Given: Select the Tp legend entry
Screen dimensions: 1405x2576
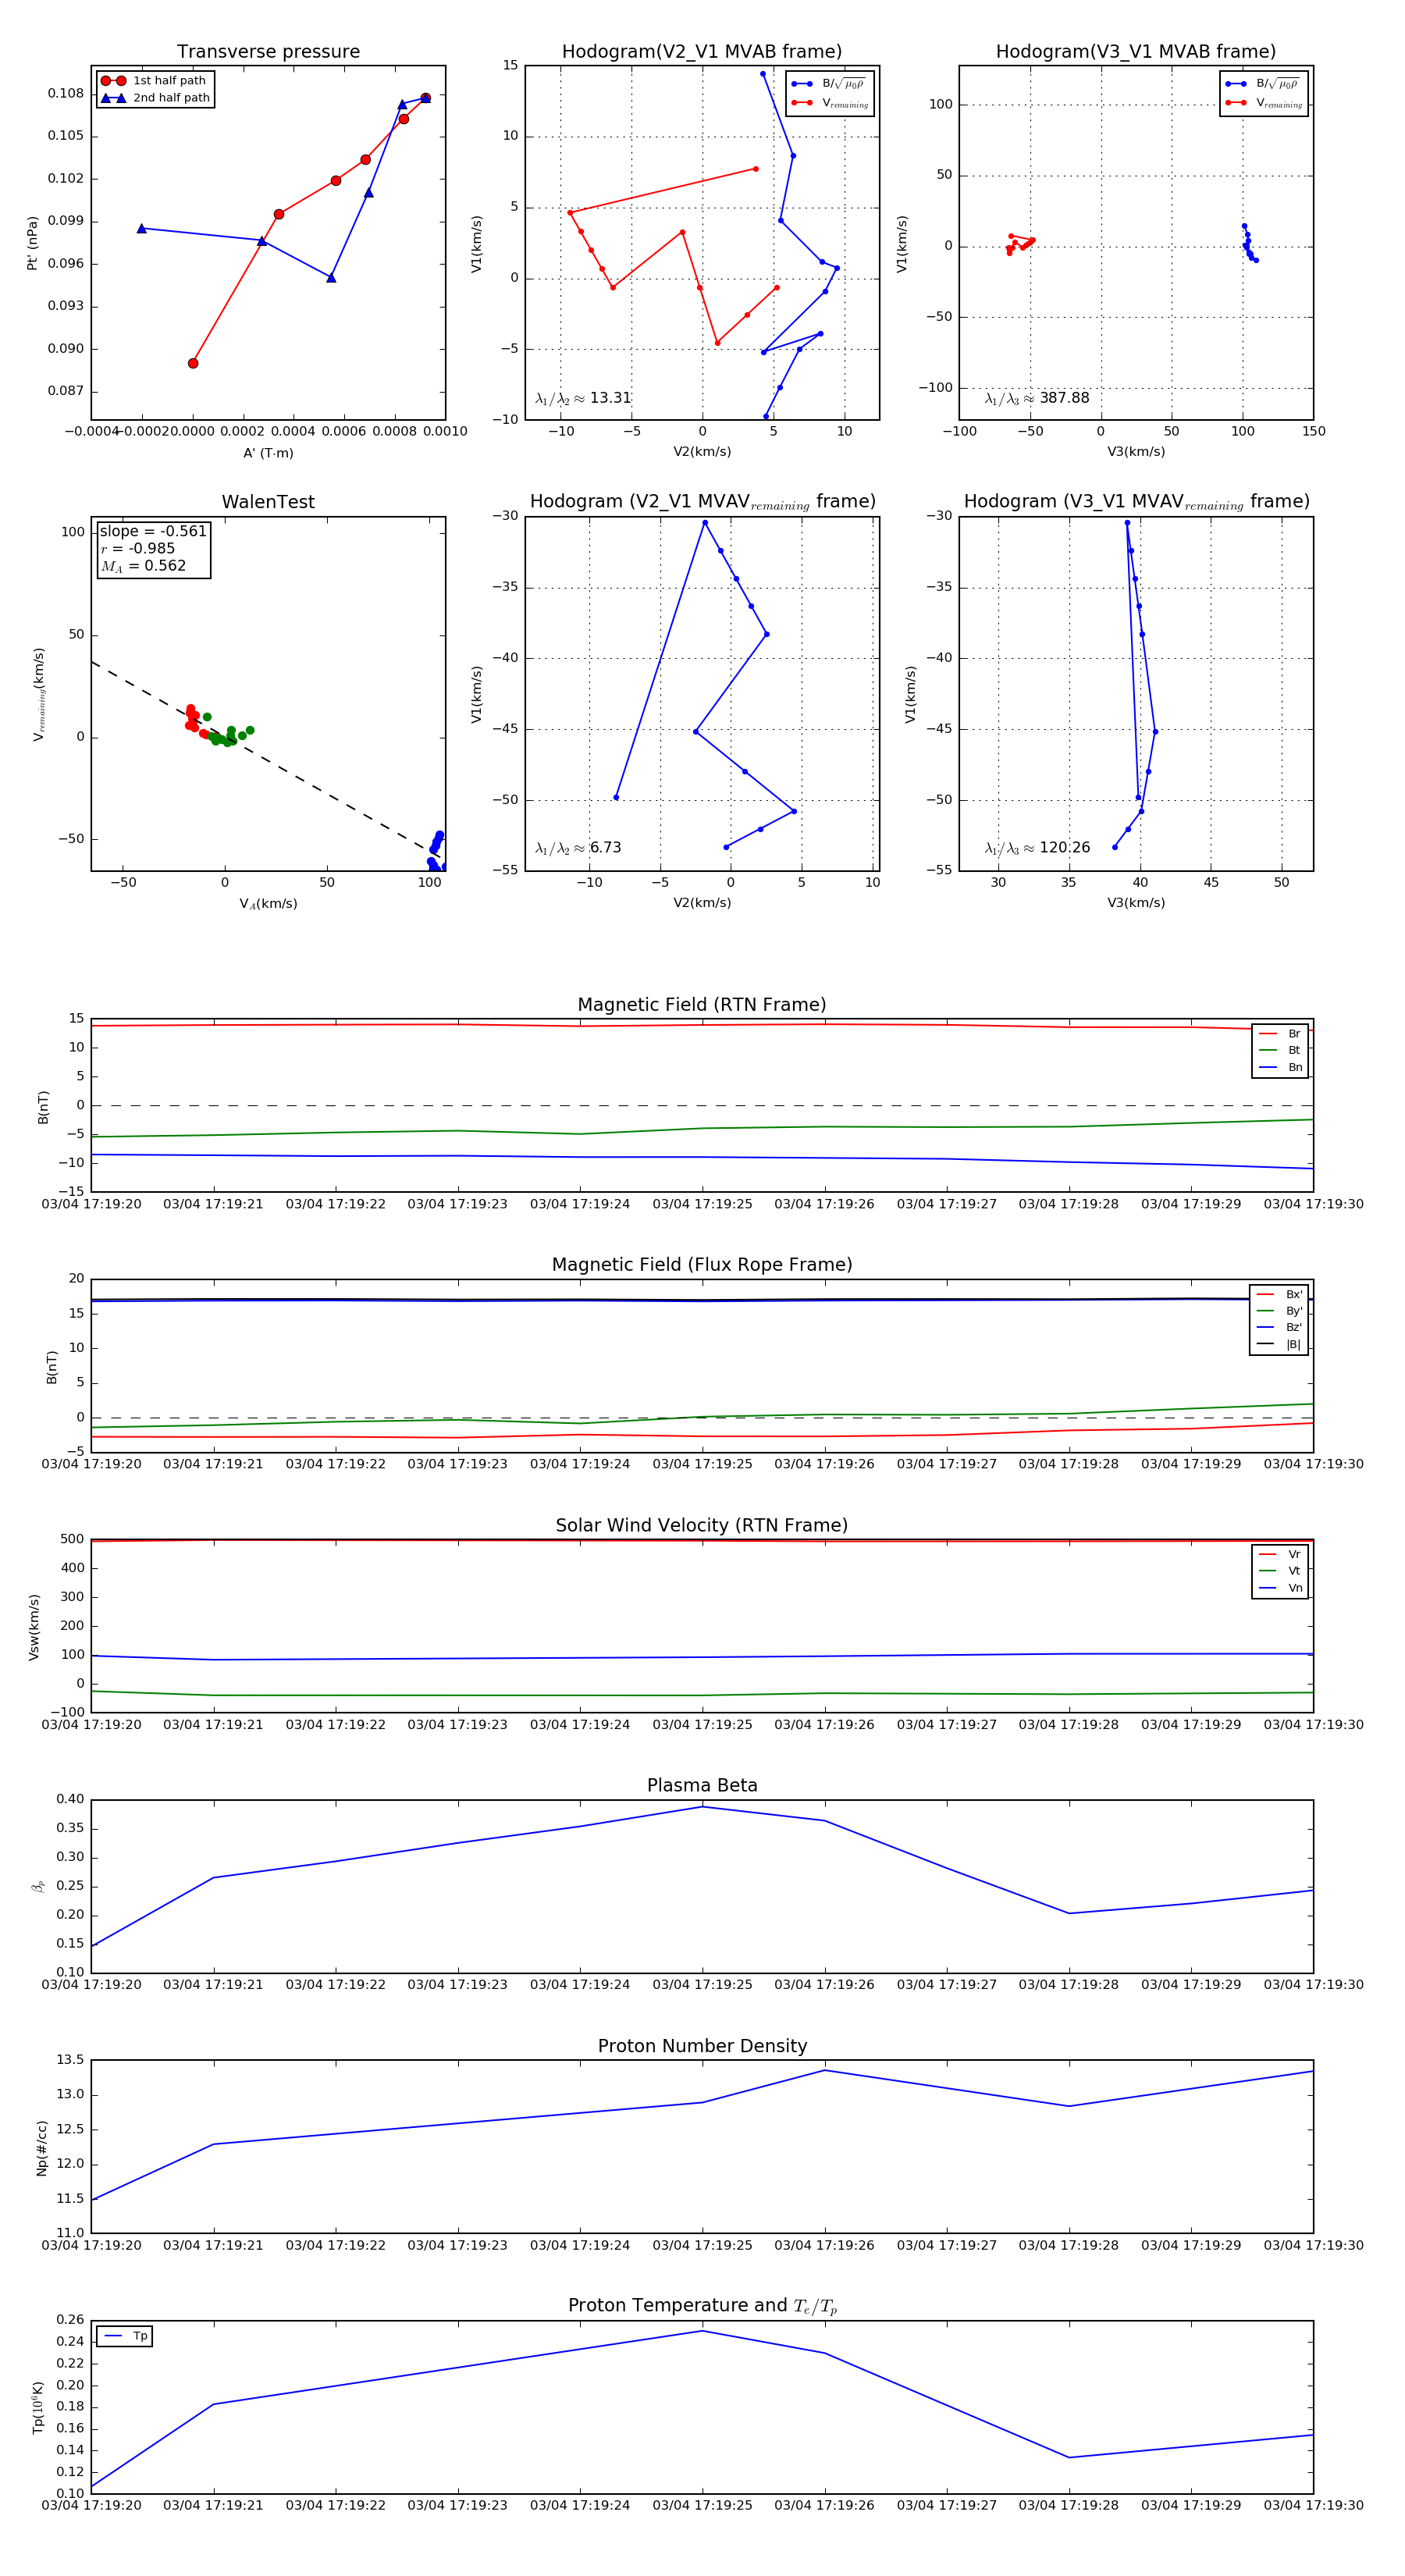Looking at the screenshot, I should [x=125, y=2336].
